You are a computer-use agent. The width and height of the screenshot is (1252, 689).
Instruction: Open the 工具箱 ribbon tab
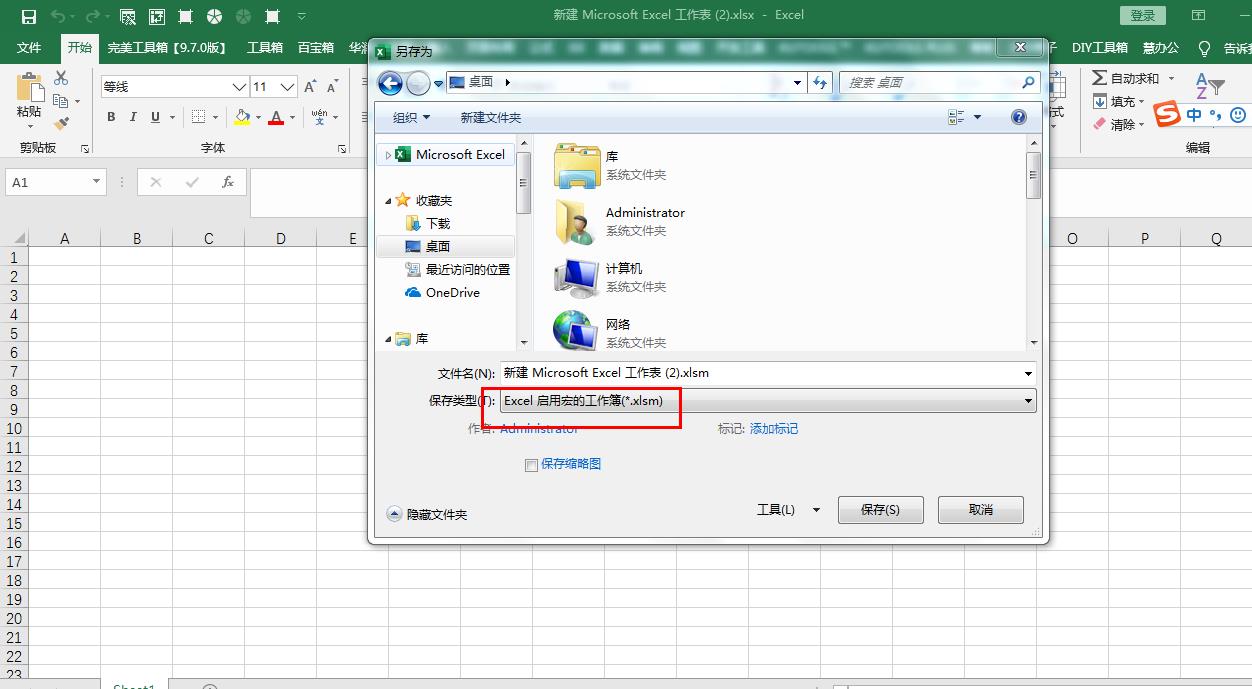click(x=265, y=47)
